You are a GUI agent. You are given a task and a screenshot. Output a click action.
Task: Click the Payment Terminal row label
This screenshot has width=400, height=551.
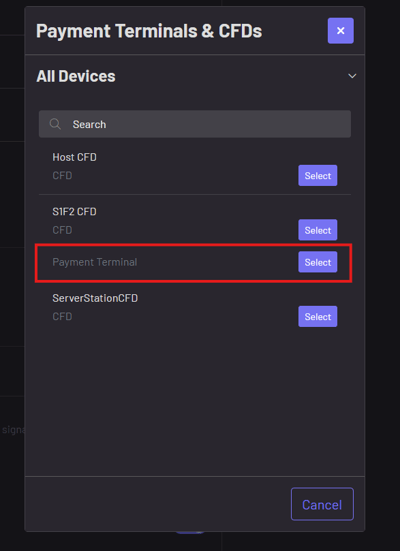95,262
